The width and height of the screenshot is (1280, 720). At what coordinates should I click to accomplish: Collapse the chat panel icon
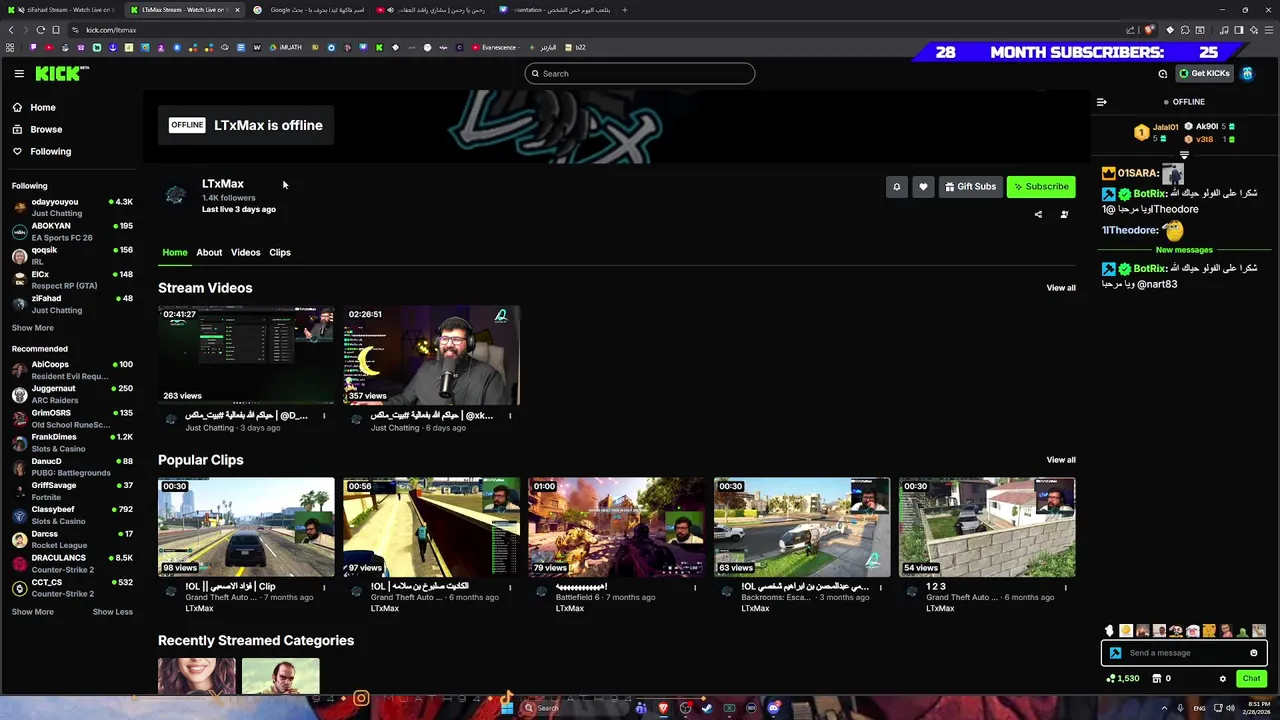[x=1101, y=102]
